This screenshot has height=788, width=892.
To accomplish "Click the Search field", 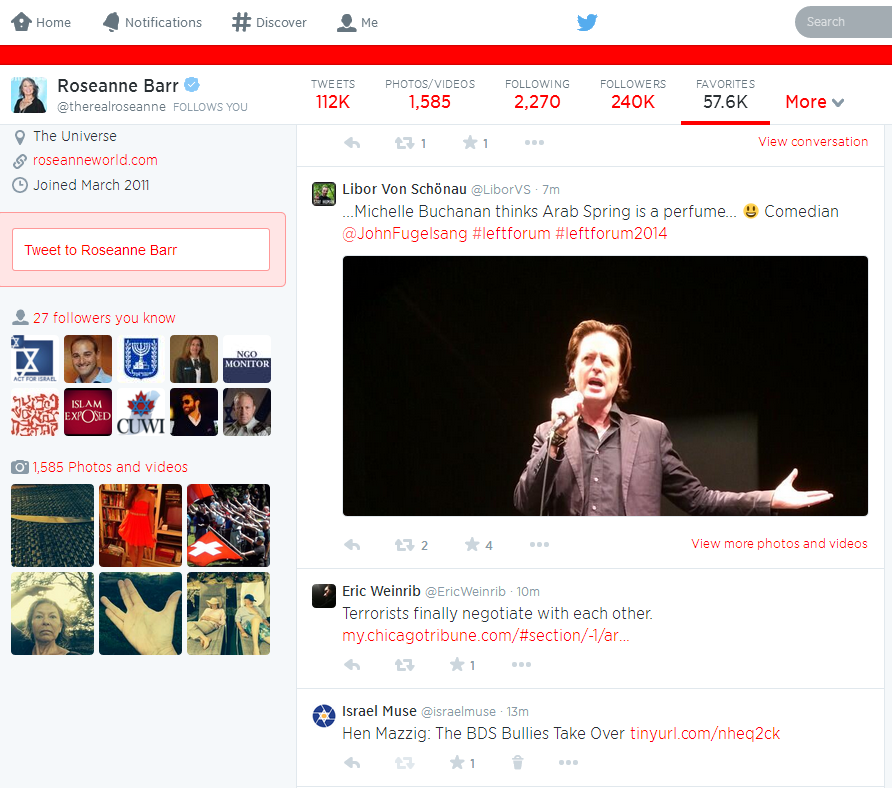I will 843,22.
